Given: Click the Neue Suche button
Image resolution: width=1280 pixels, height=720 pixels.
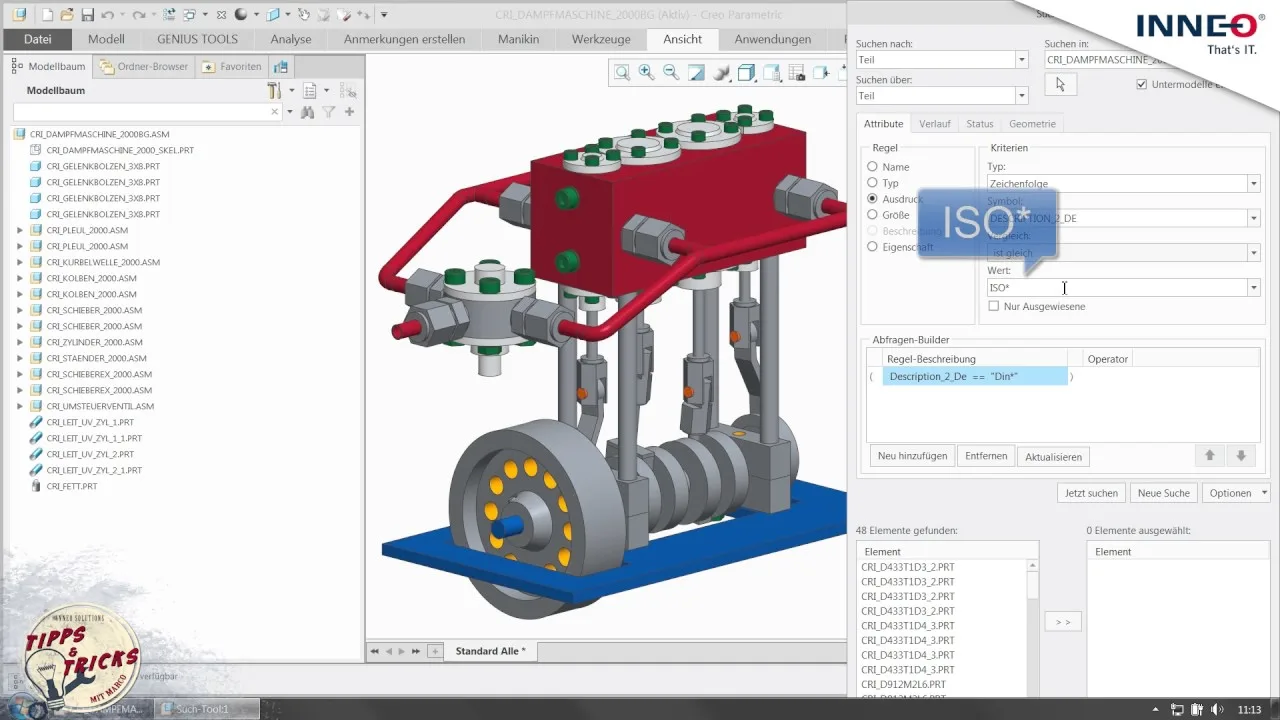Looking at the screenshot, I should click(1163, 493).
